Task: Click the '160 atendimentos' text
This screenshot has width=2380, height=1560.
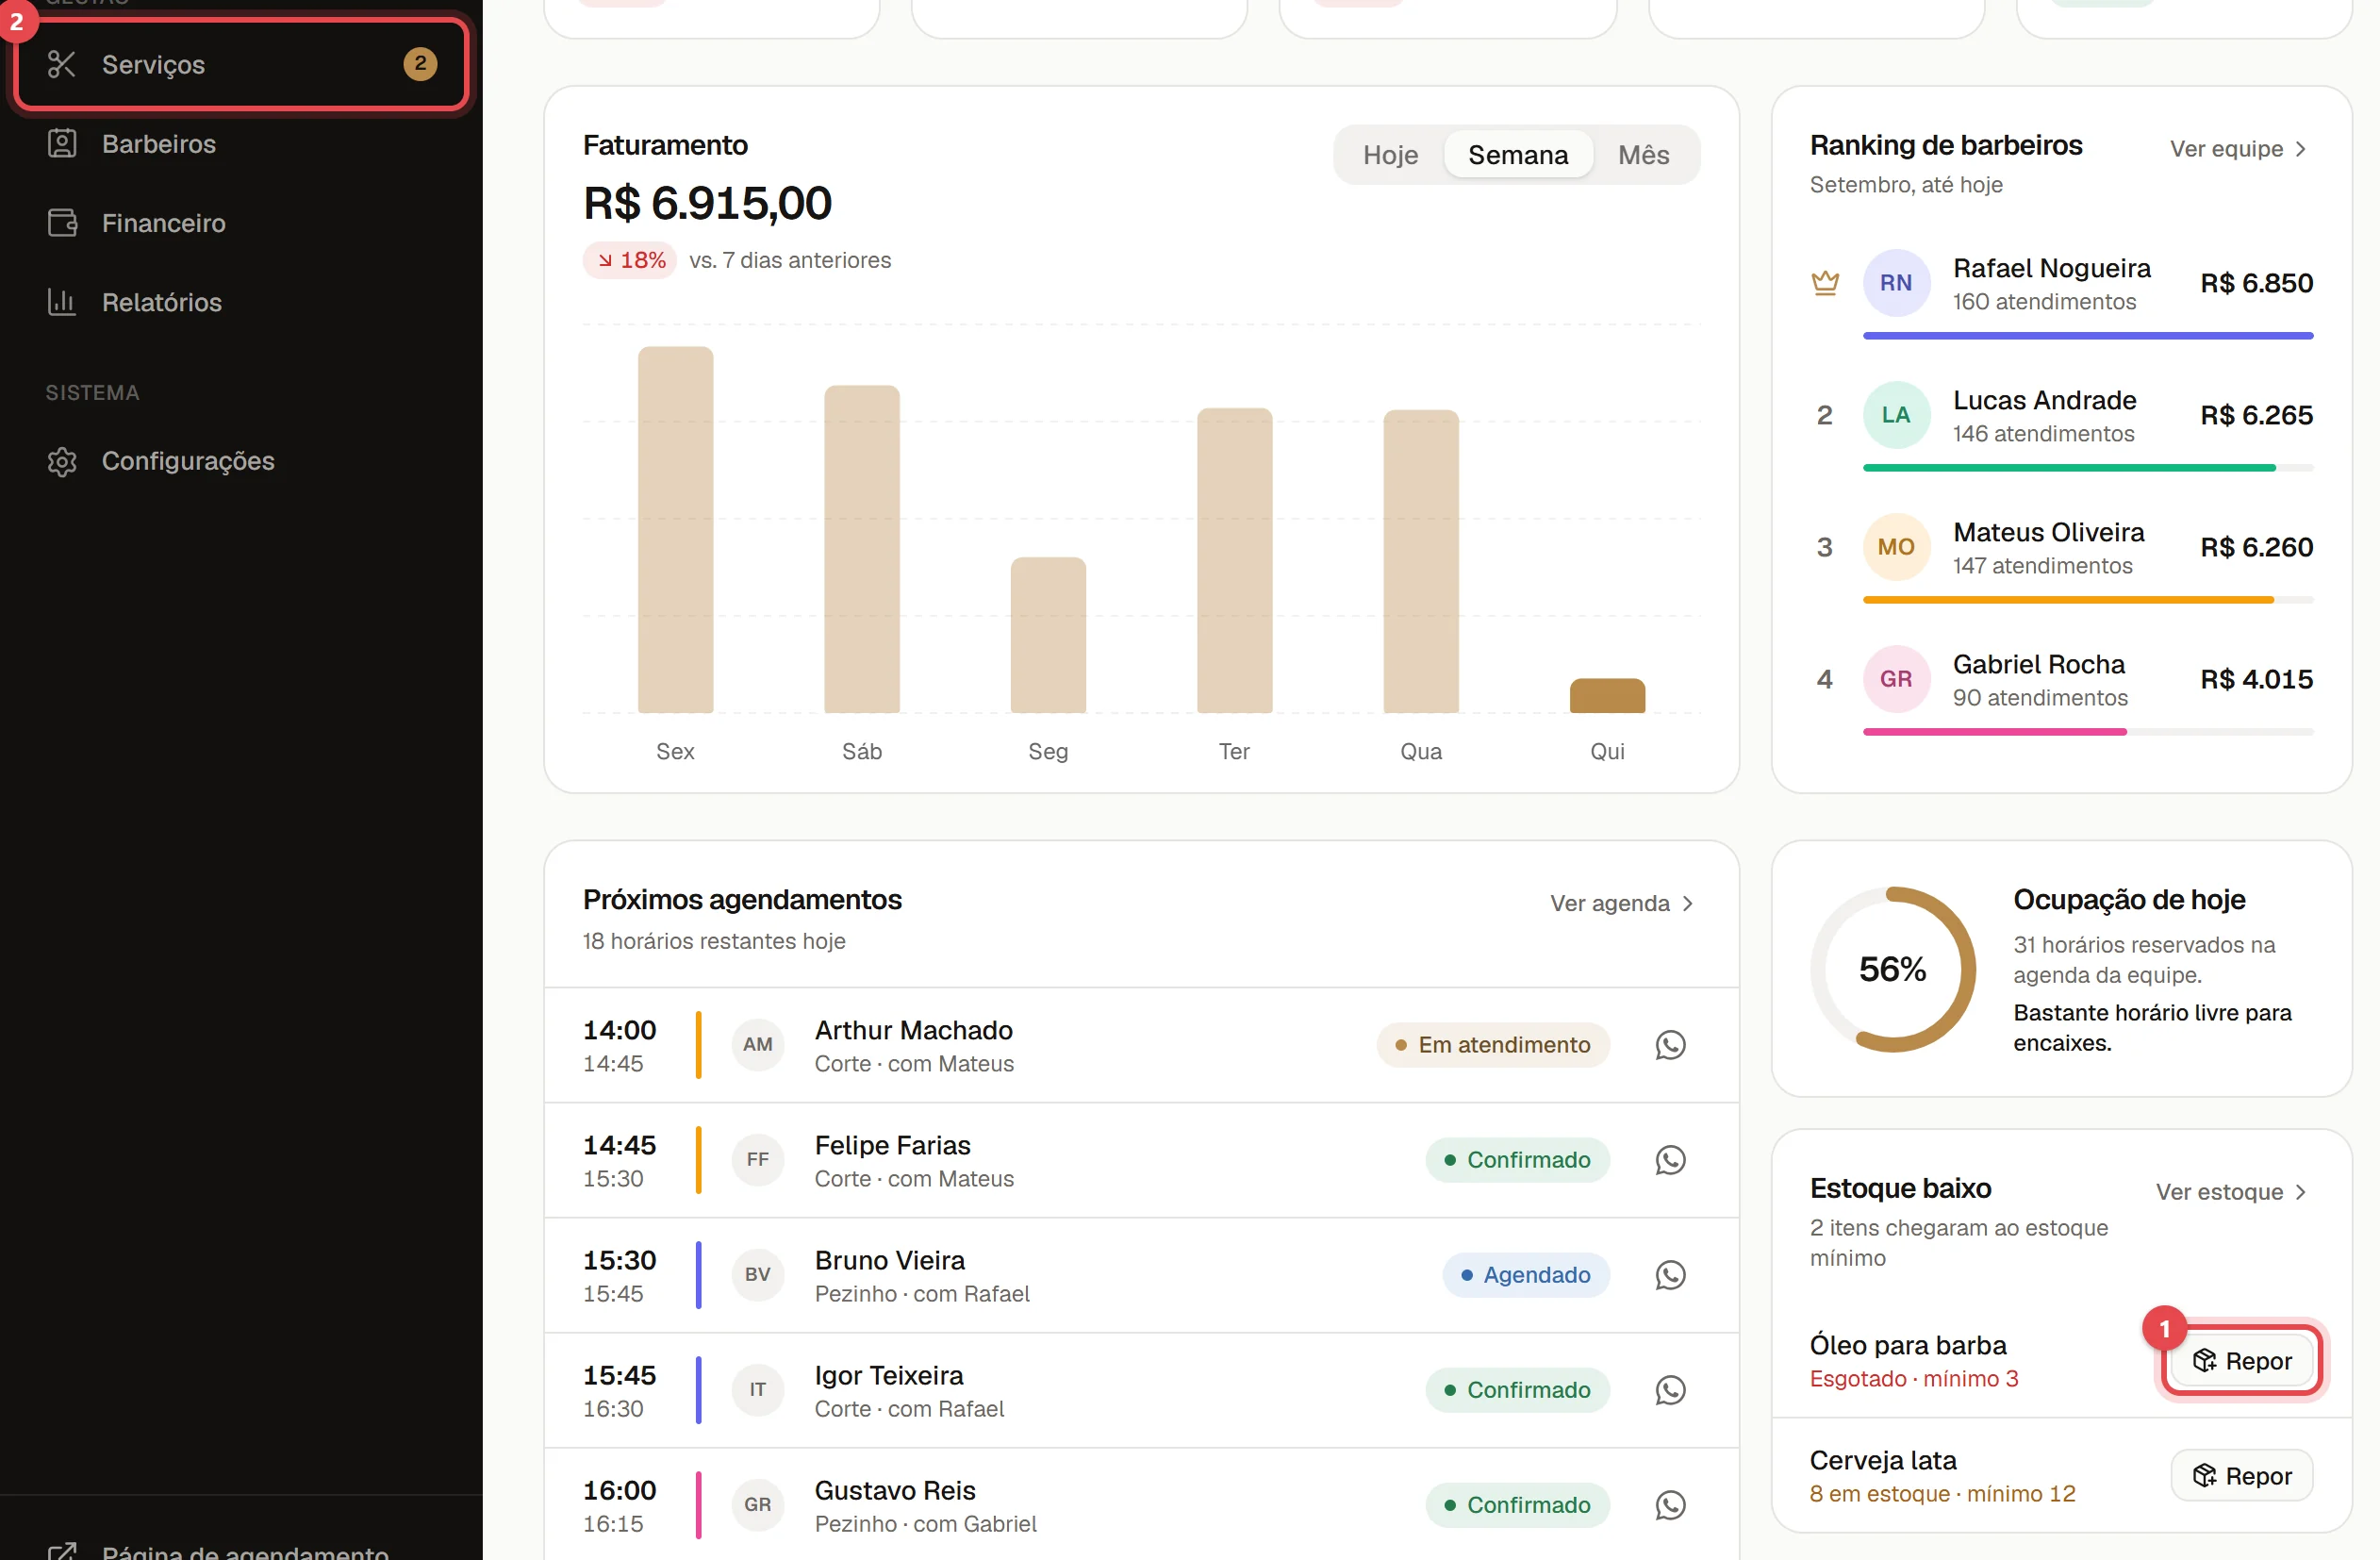Action: coord(2044,302)
